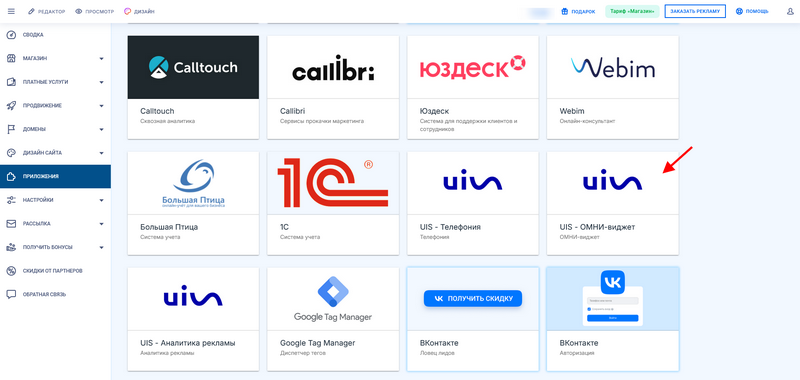Click the Получить скидку VK button
The width and height of the screenshot is (800, 380).
(x=473, y=298)
